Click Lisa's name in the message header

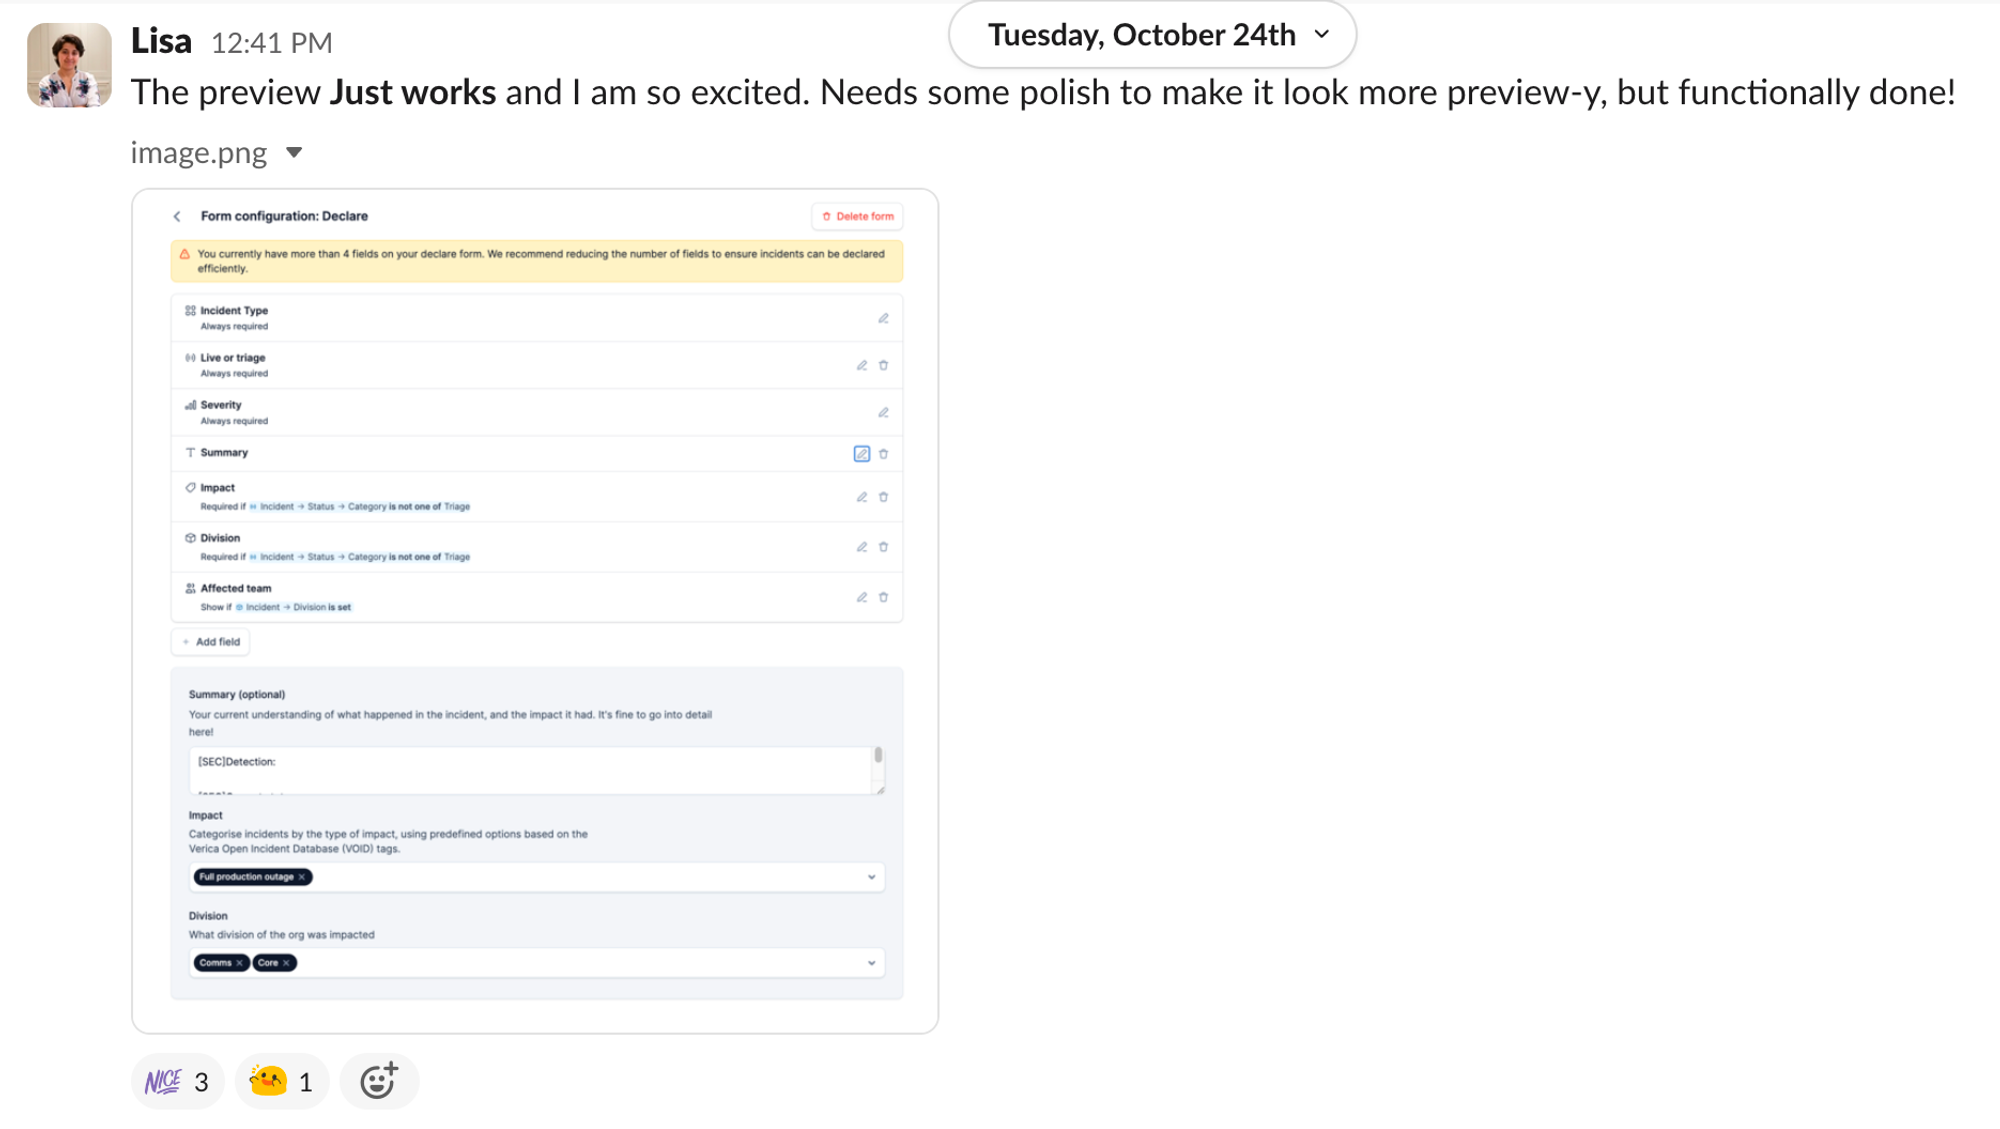[x=161, y=41]
